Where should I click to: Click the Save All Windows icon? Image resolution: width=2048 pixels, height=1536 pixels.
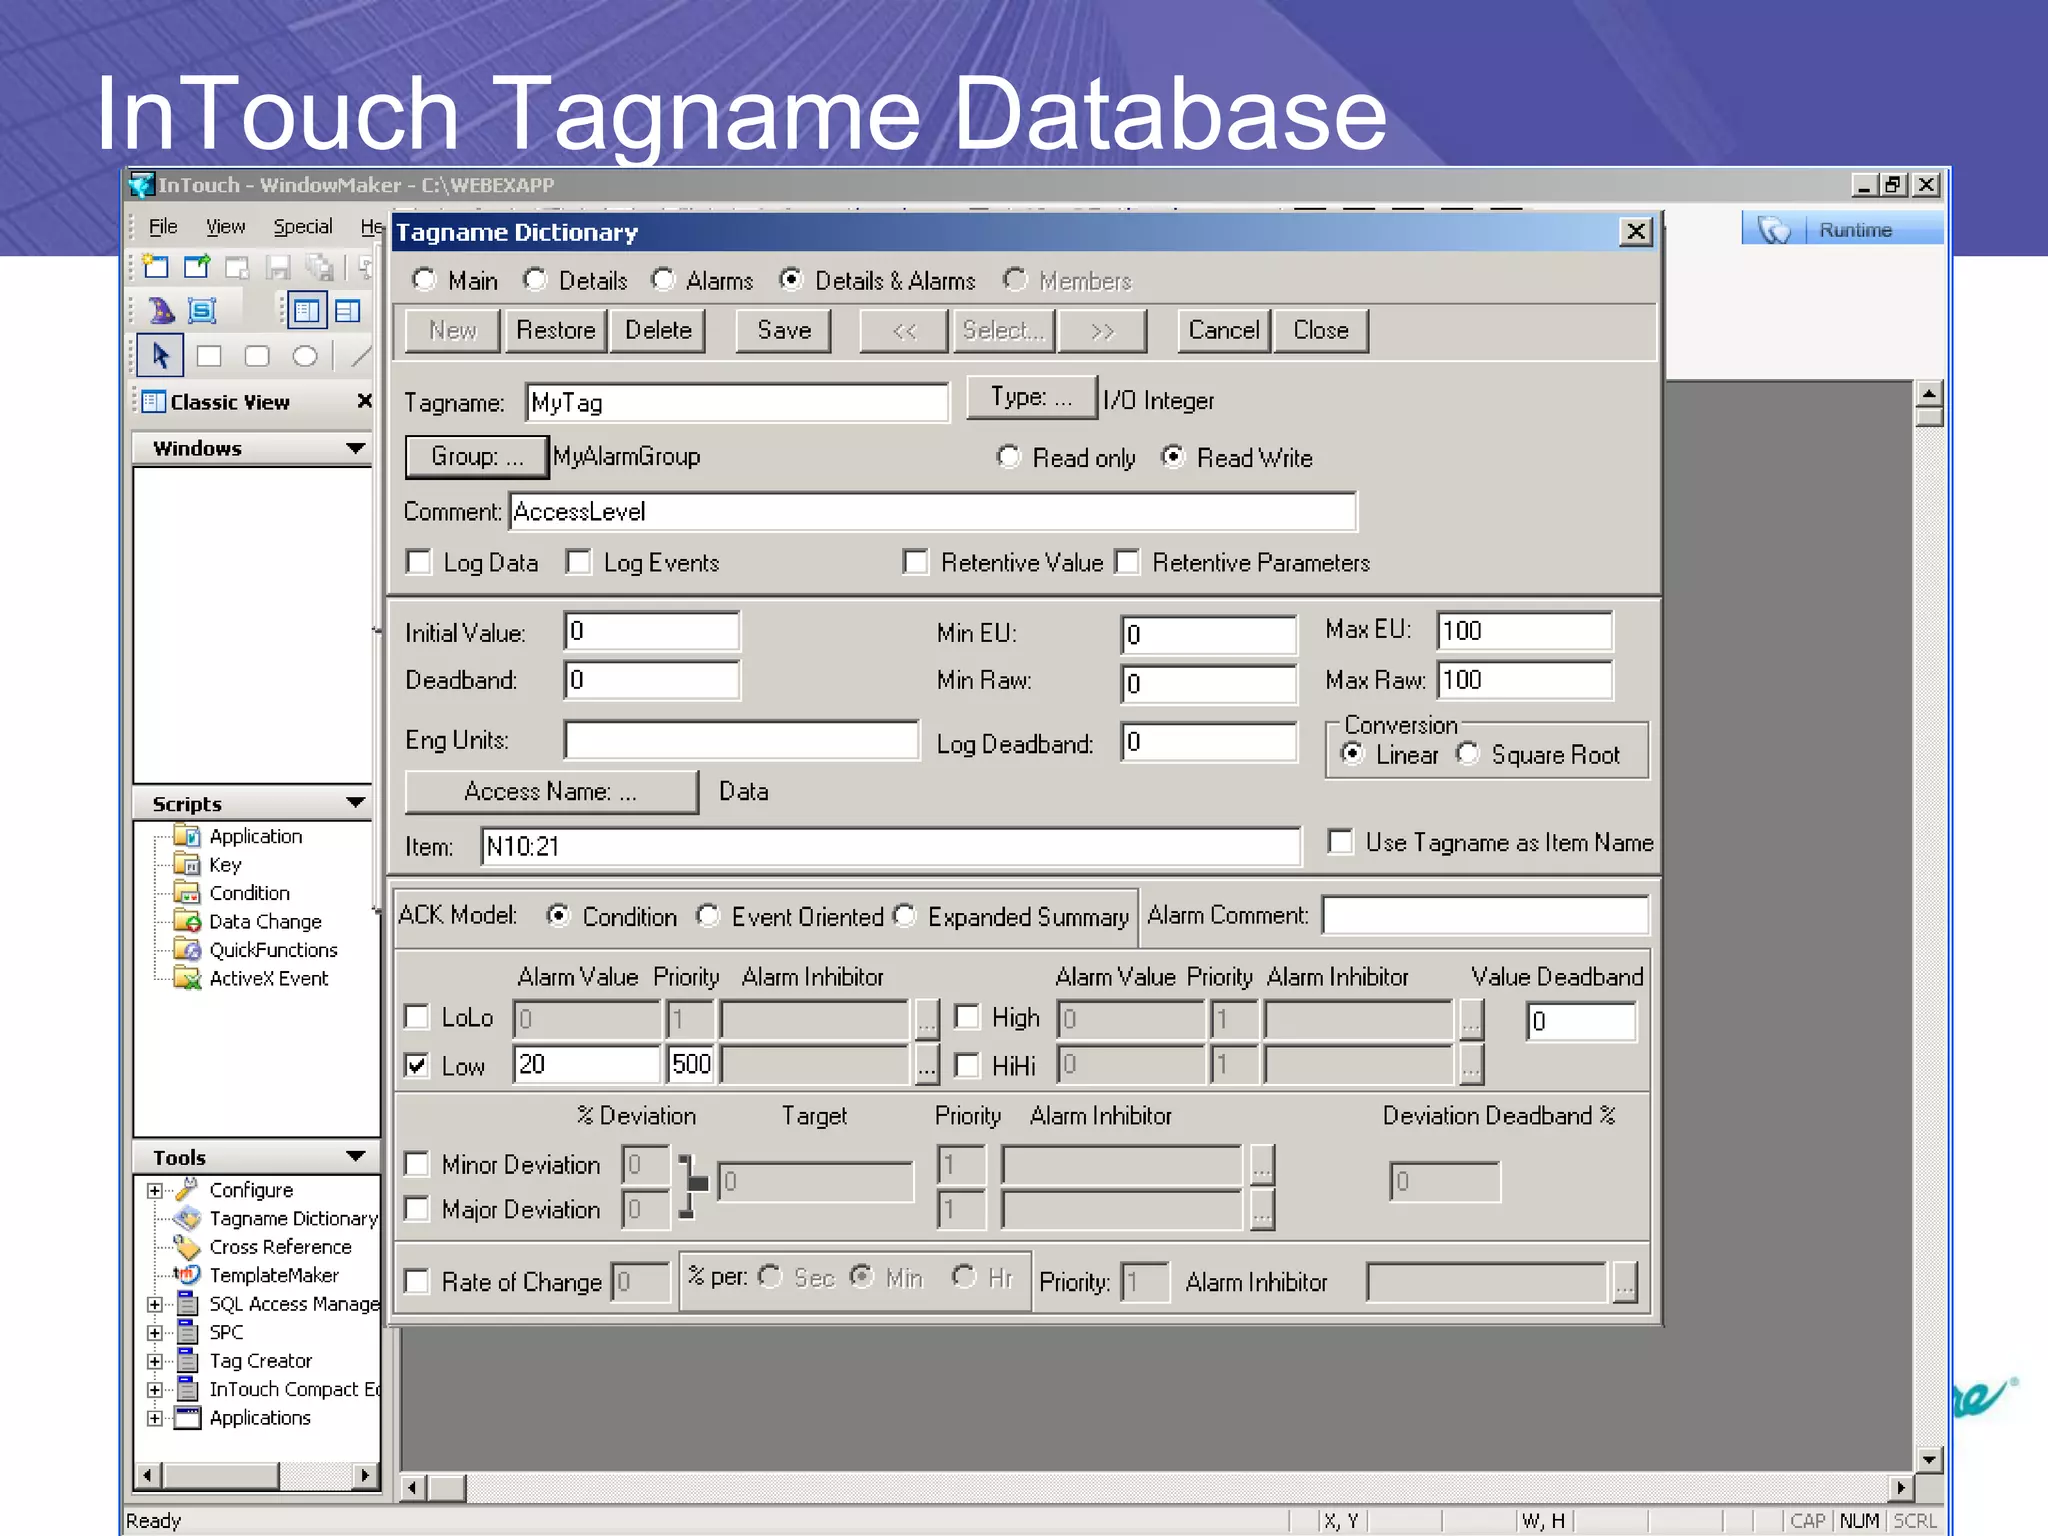[319, 267]
